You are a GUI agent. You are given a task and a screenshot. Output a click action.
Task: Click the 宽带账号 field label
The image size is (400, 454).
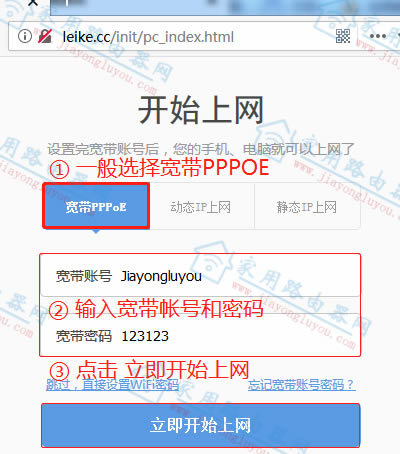(84, 276)
